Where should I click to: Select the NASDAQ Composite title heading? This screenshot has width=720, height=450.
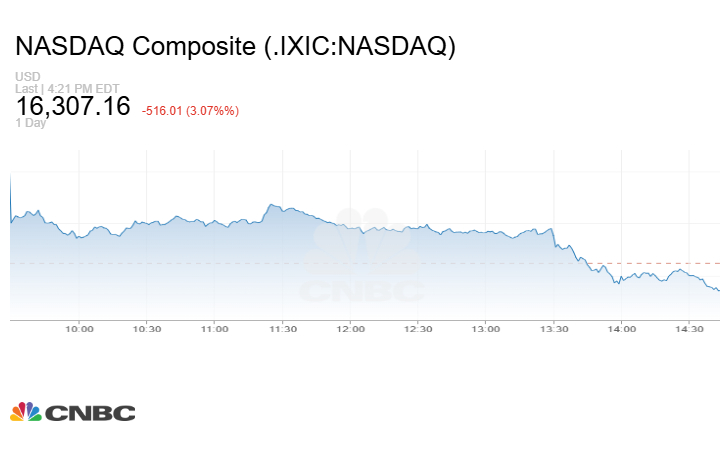point(236,46)
